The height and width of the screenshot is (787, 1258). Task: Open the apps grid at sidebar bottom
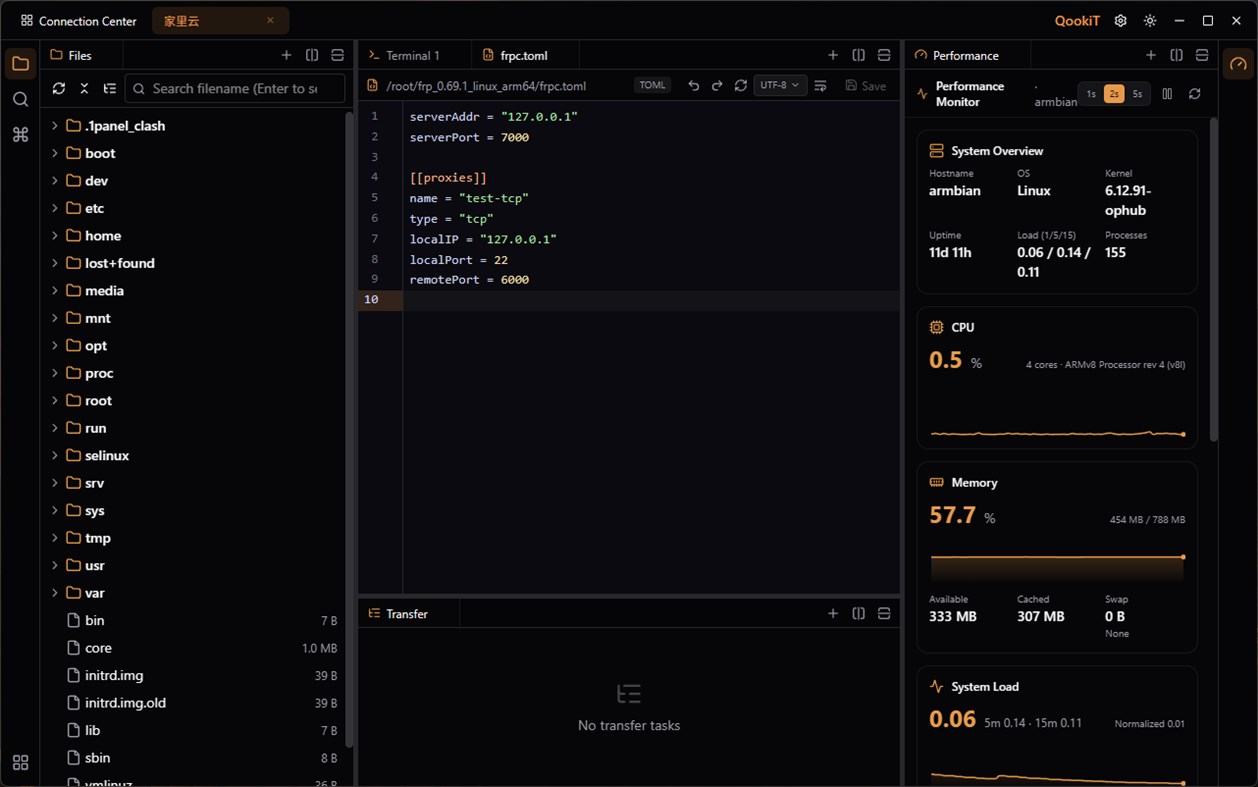[20, 763]
